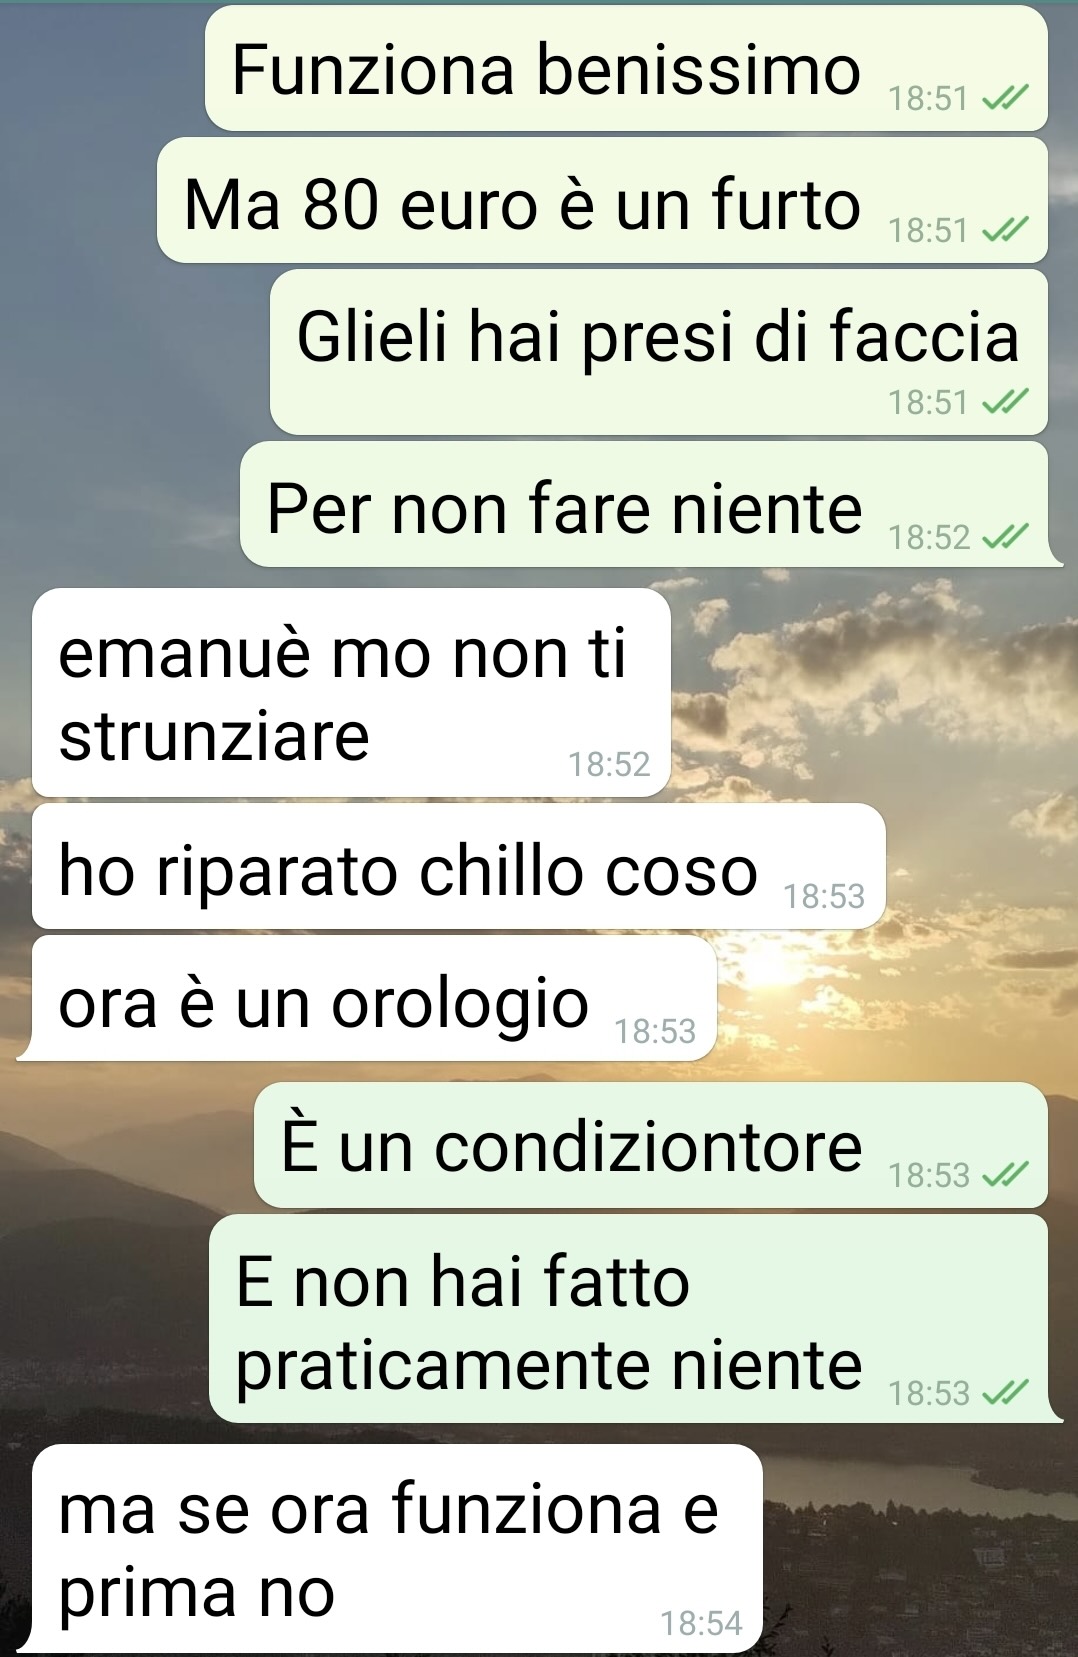Select the 'ho riparato chillo coso' bubble
The image size is (1078, 1657).
coord(459,866)
